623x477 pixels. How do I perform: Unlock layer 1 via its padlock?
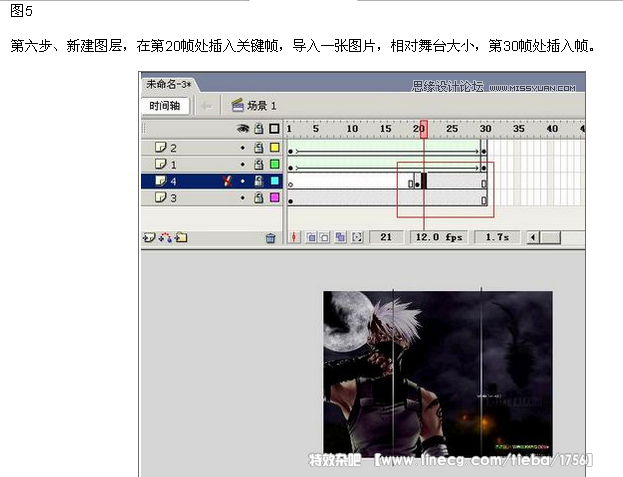tap(259, 164)
